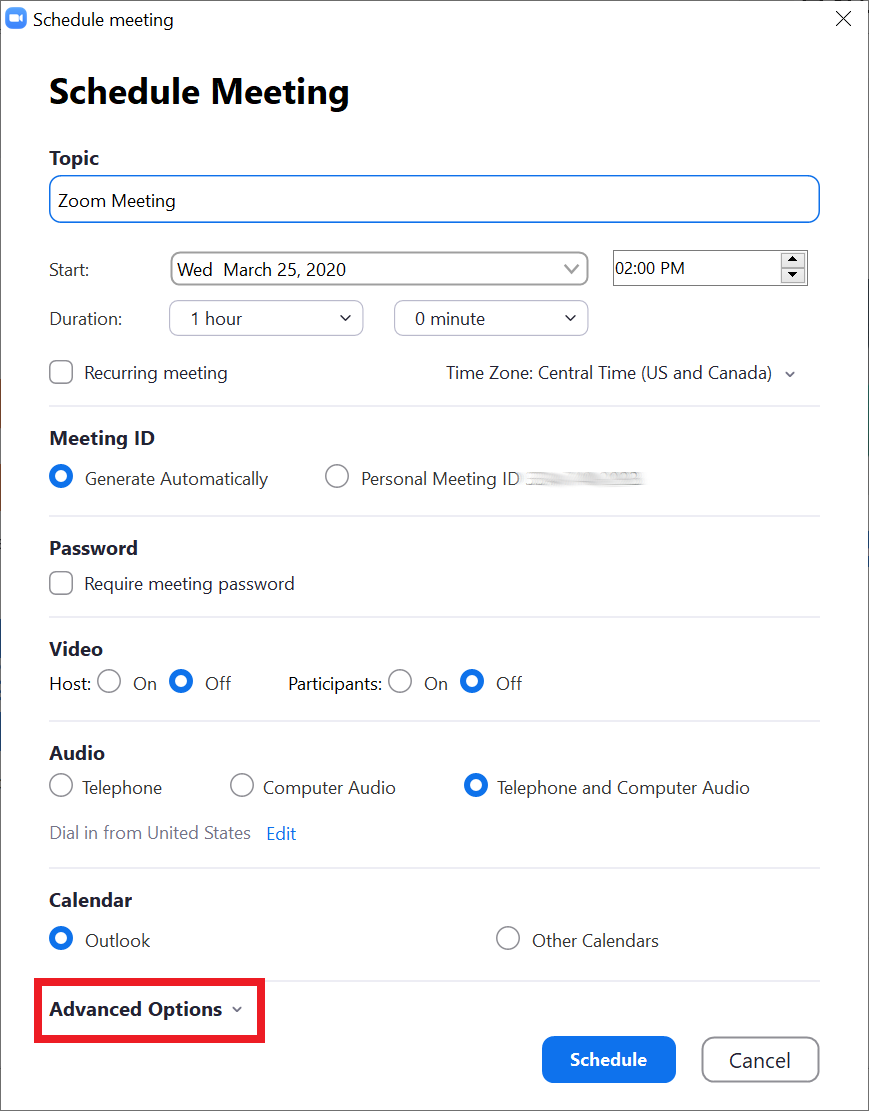Select Other Calendars option
869x1111 pixels.
[x=508, y=938]
